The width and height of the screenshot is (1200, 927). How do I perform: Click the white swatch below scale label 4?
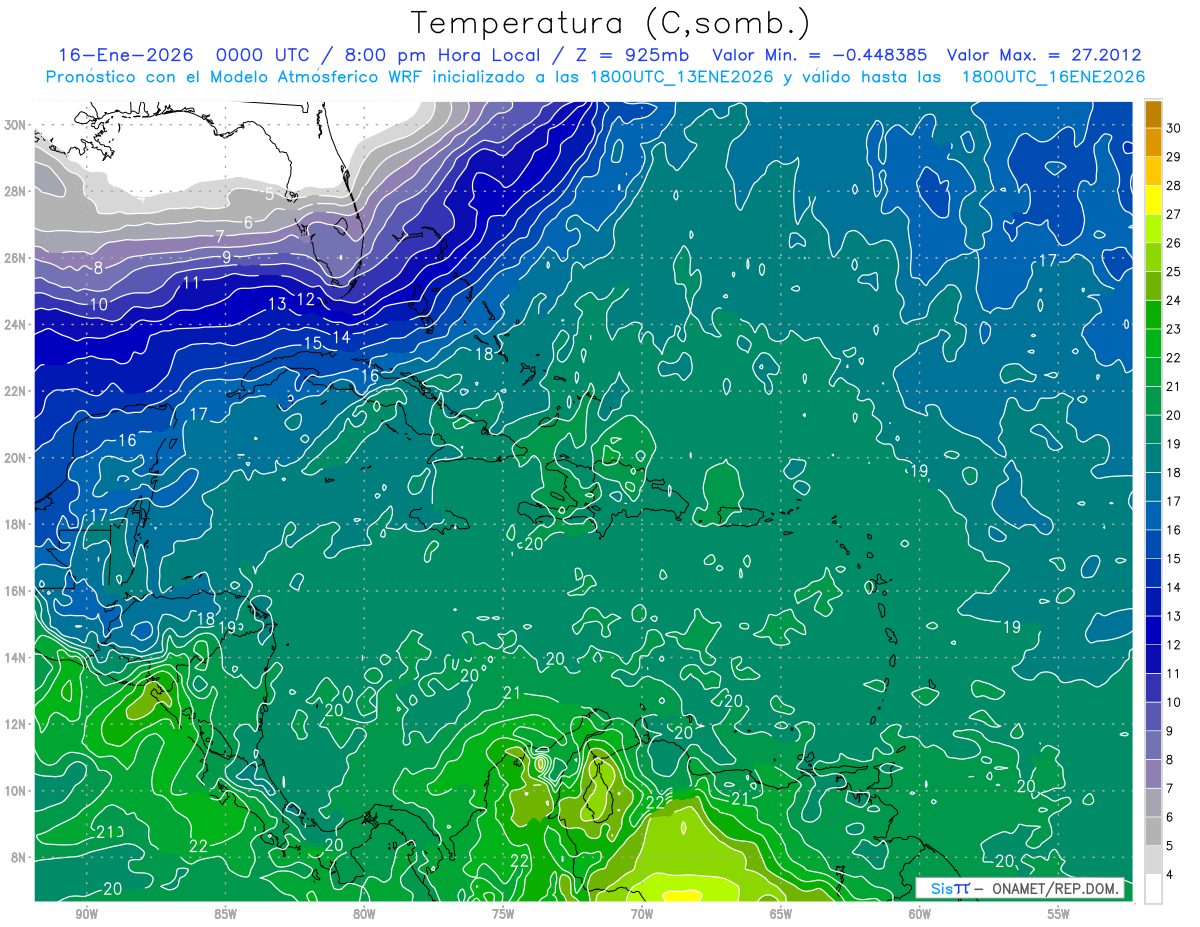(x=1154, y=889)
